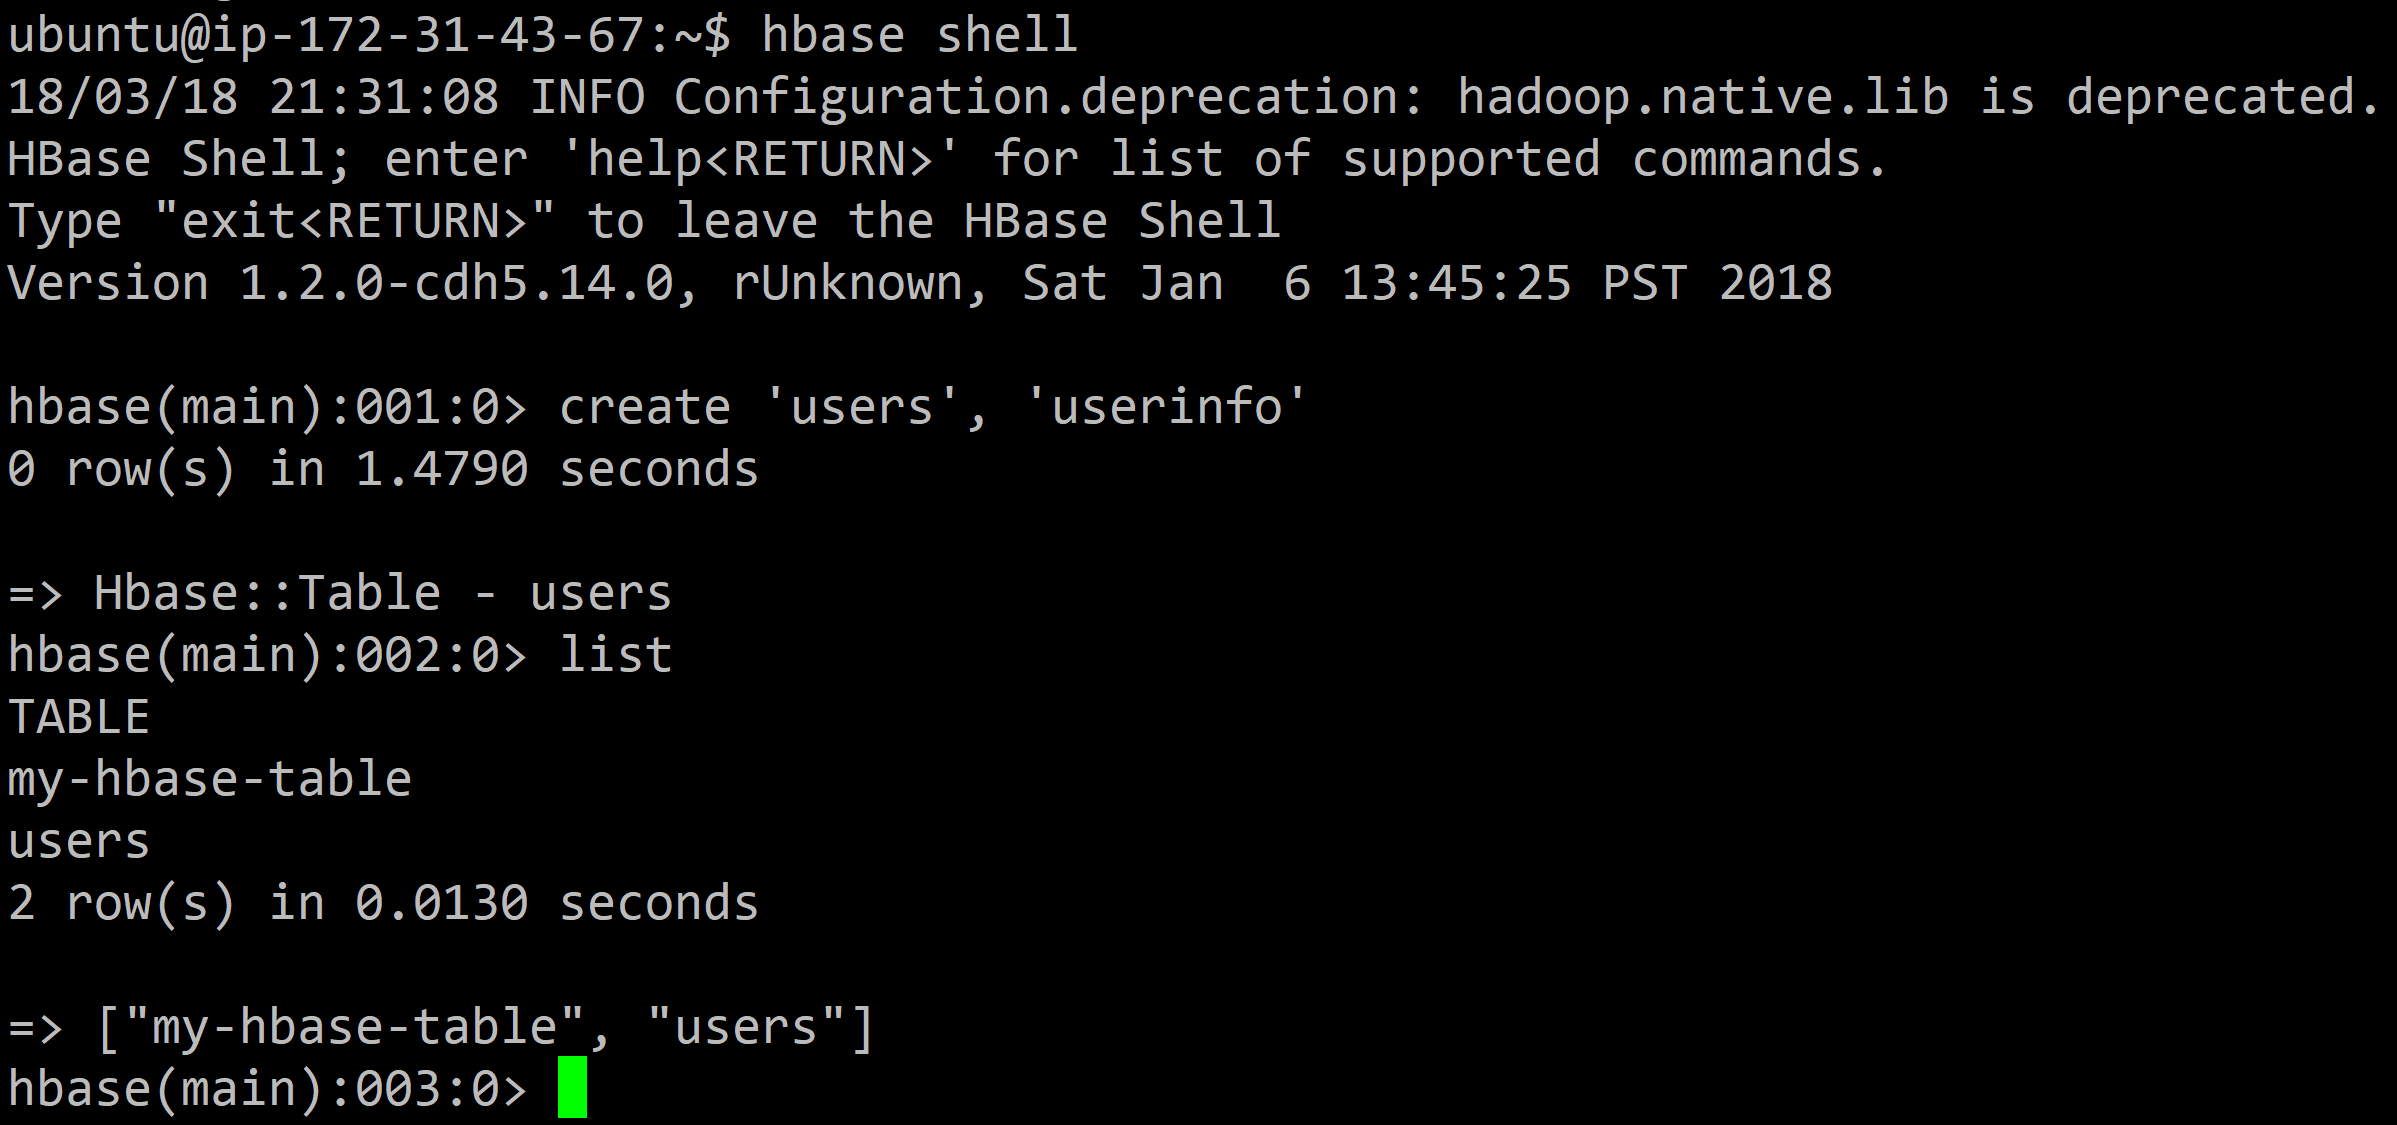Click the ["my-hbase-table", "users"] array output
The height and width of the screenshot is (1125, 2397).
(x=485, y=1028)
